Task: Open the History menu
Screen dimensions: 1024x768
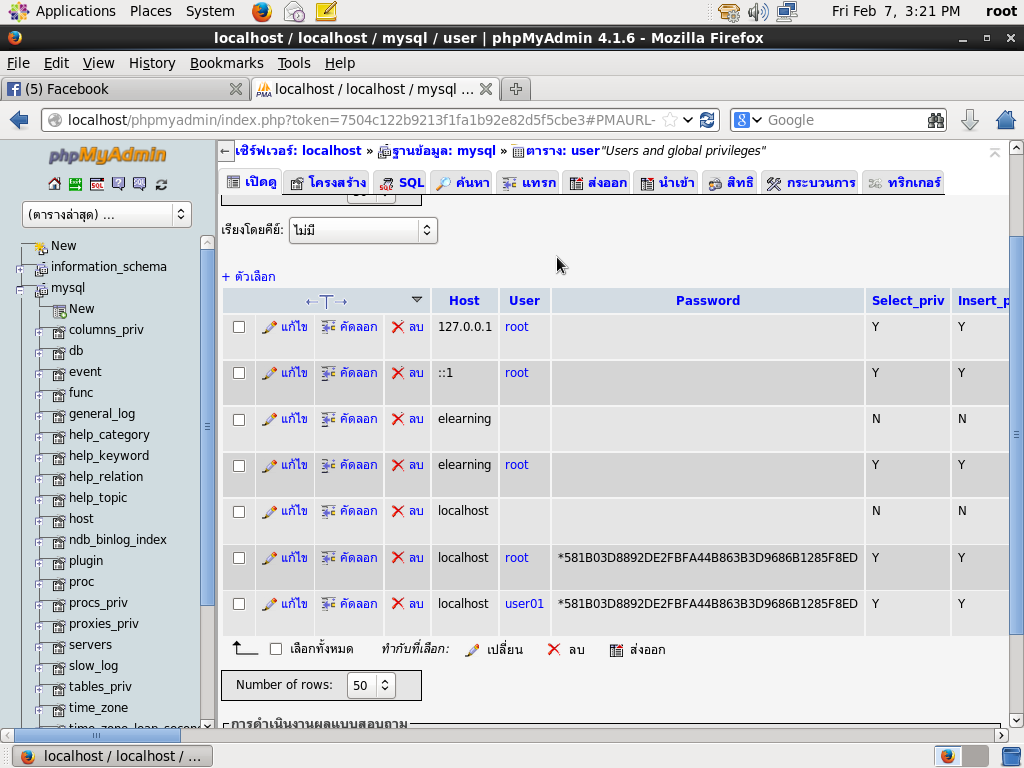Action: click(x=152, y=63)
